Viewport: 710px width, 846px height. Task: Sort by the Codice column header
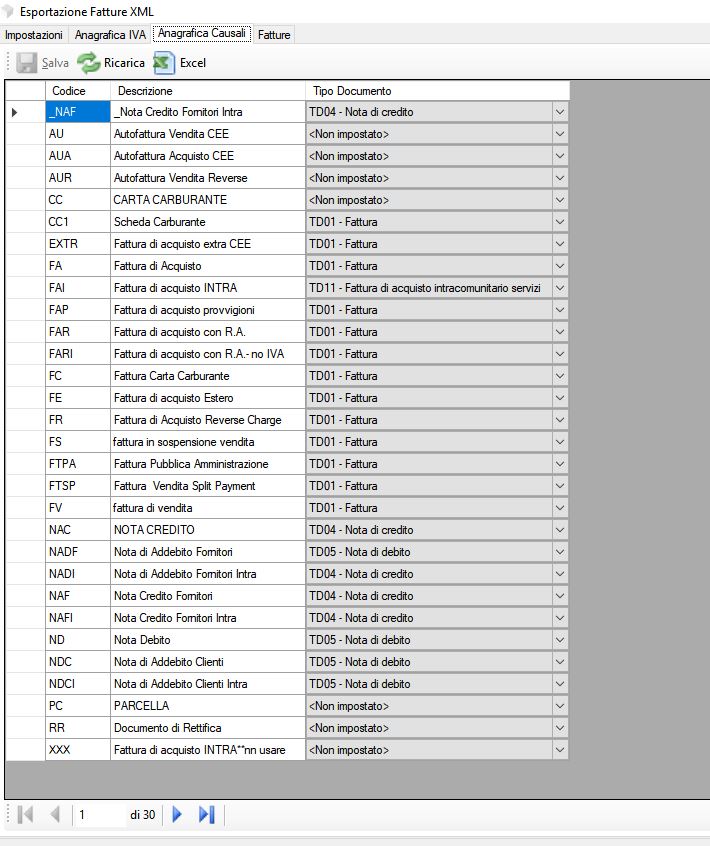(x=76, y=91)
